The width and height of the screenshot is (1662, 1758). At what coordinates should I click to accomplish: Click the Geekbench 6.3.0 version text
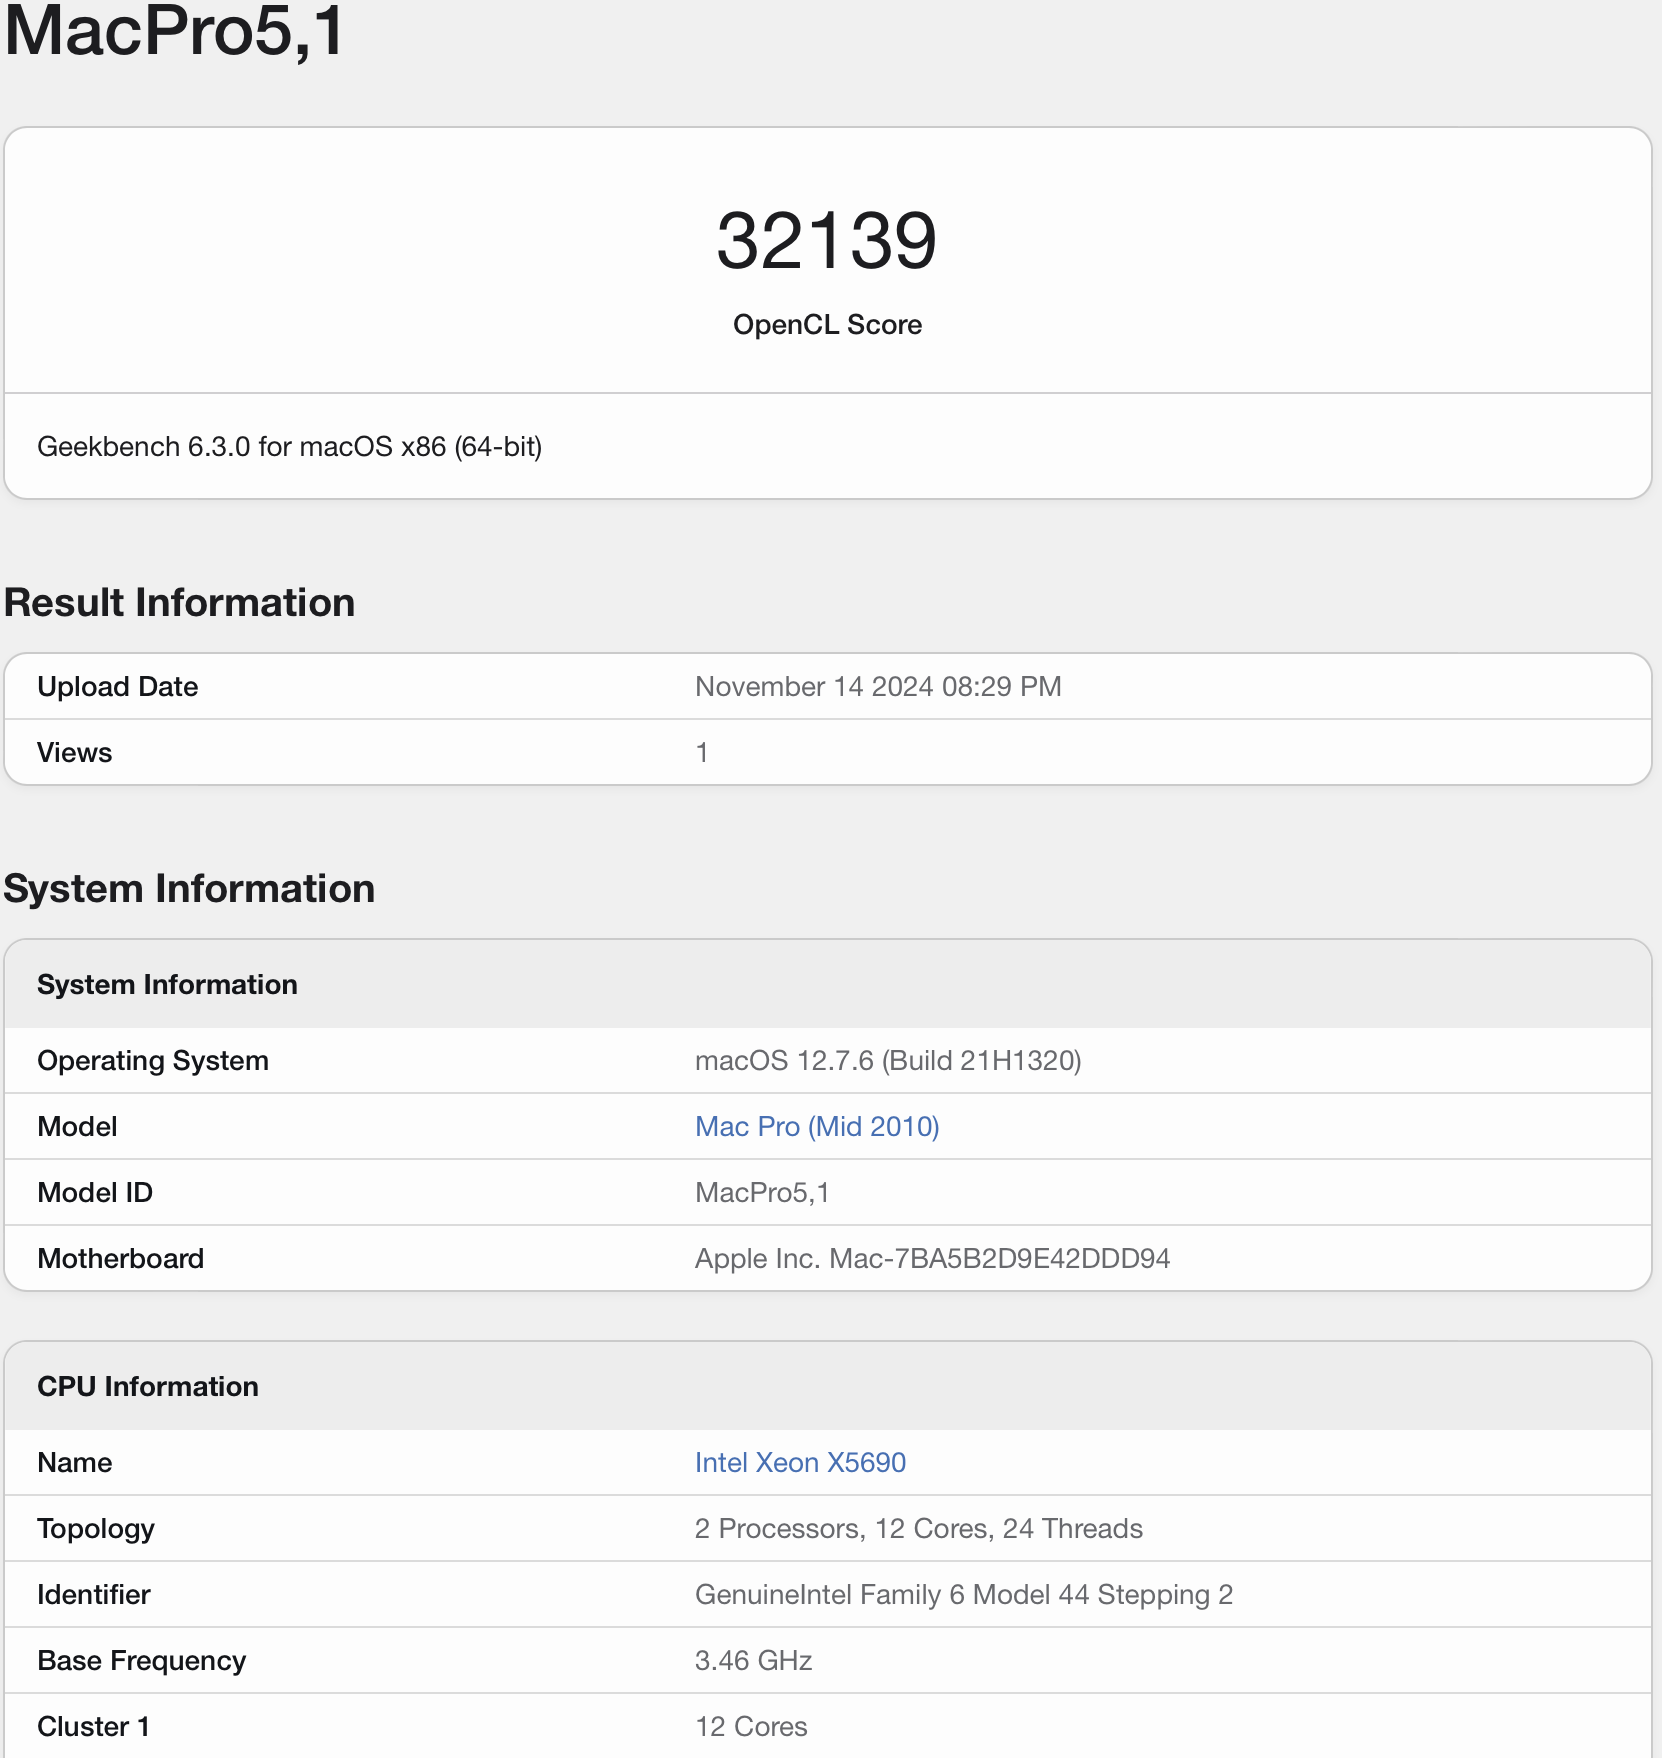[x=289, y=446]
